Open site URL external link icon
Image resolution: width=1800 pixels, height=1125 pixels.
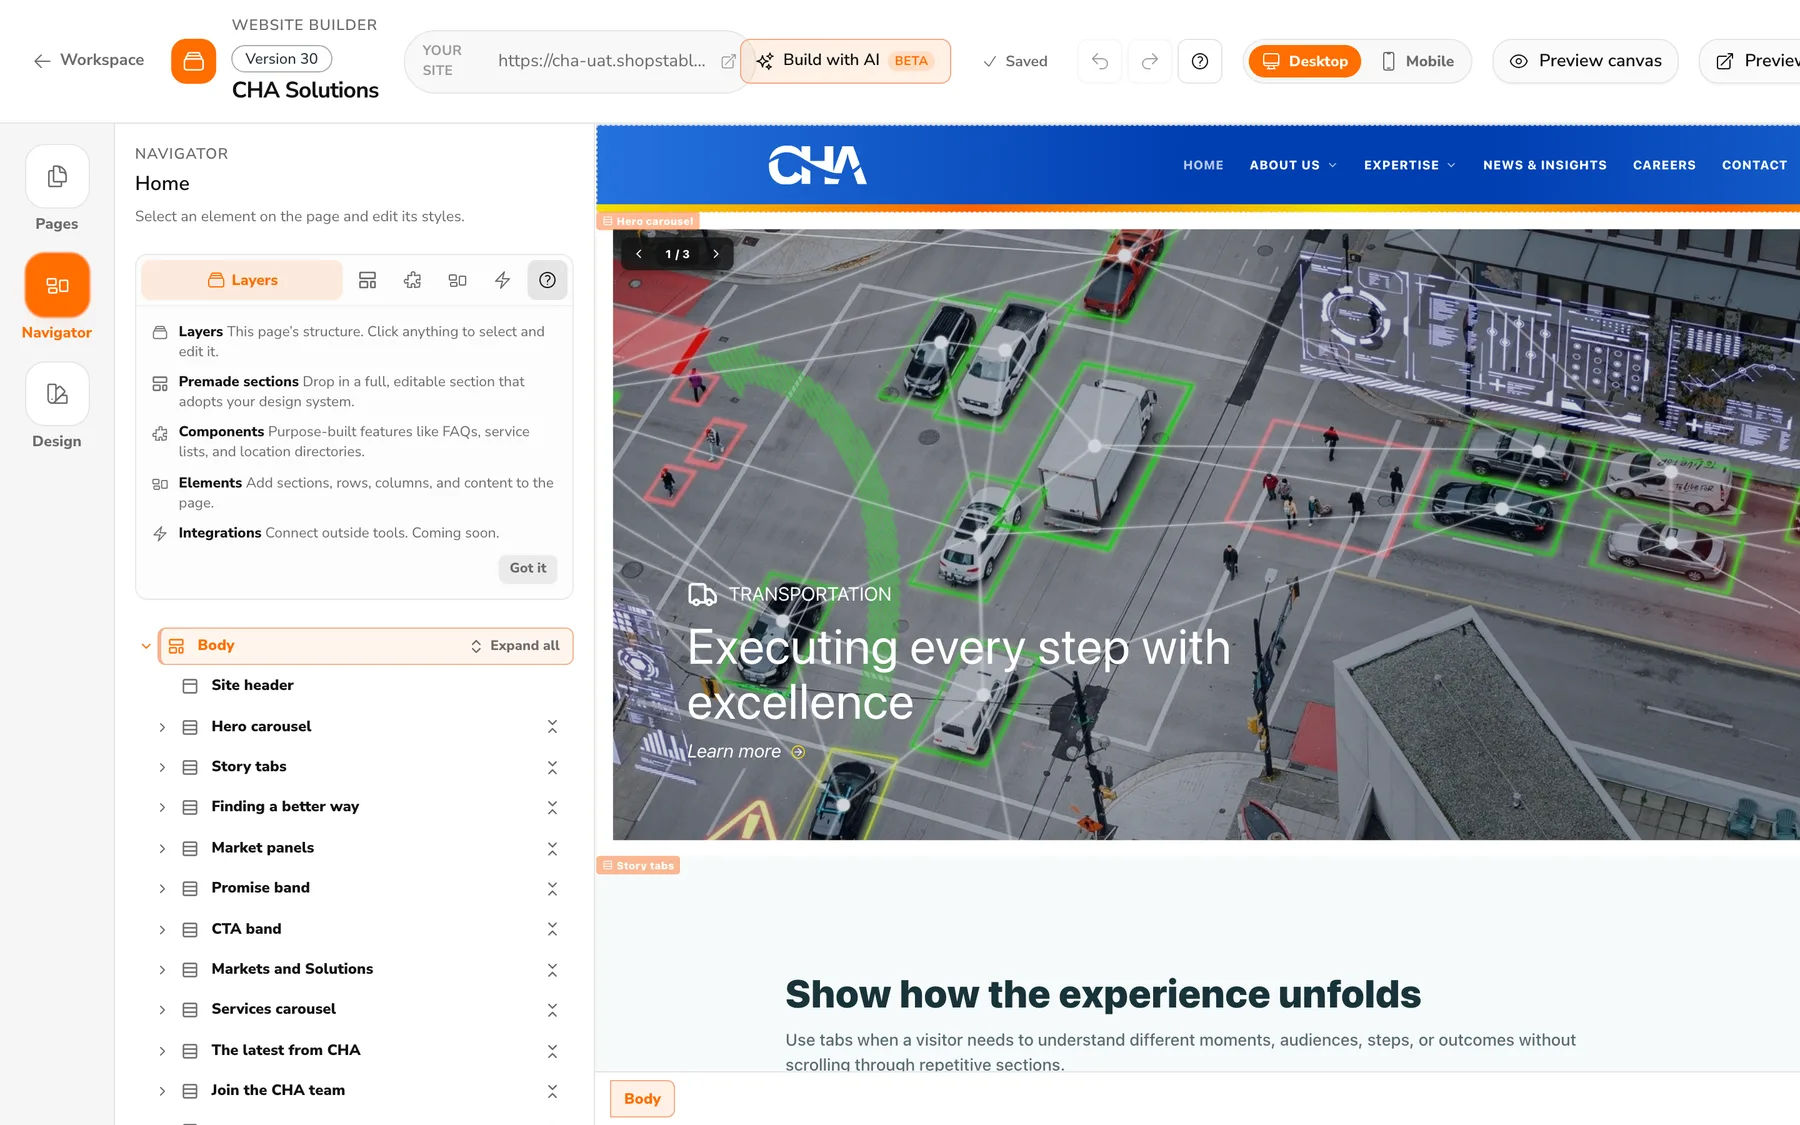(728, 61)
